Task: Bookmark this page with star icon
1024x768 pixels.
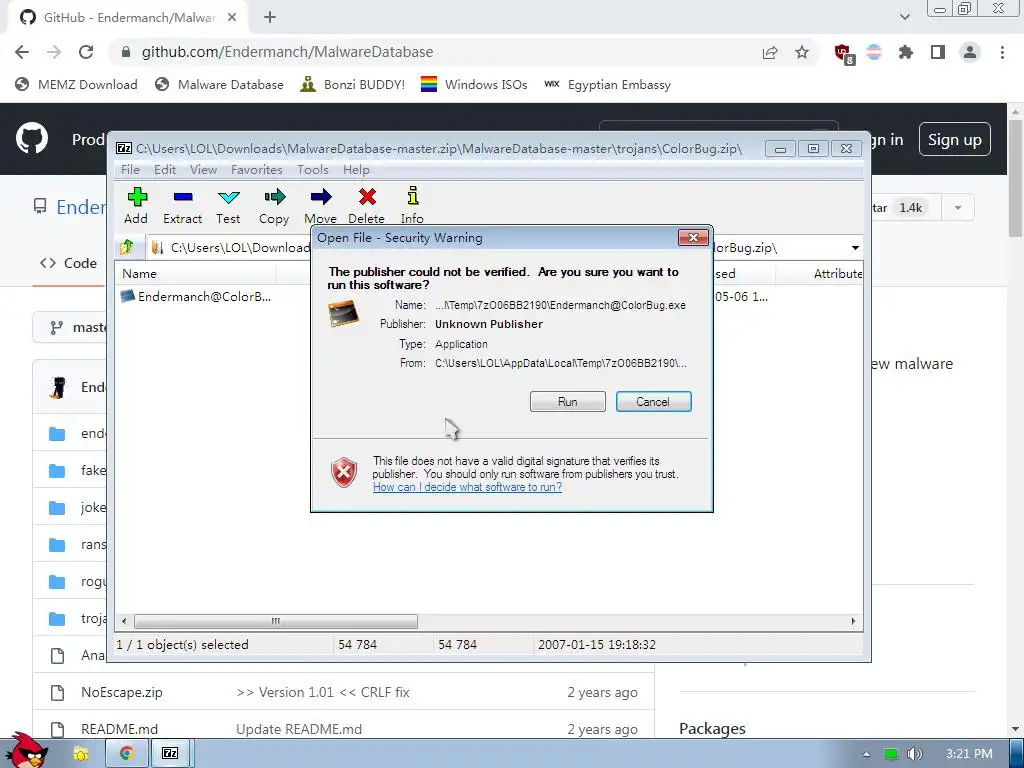Action: click(x=802, y=52)
